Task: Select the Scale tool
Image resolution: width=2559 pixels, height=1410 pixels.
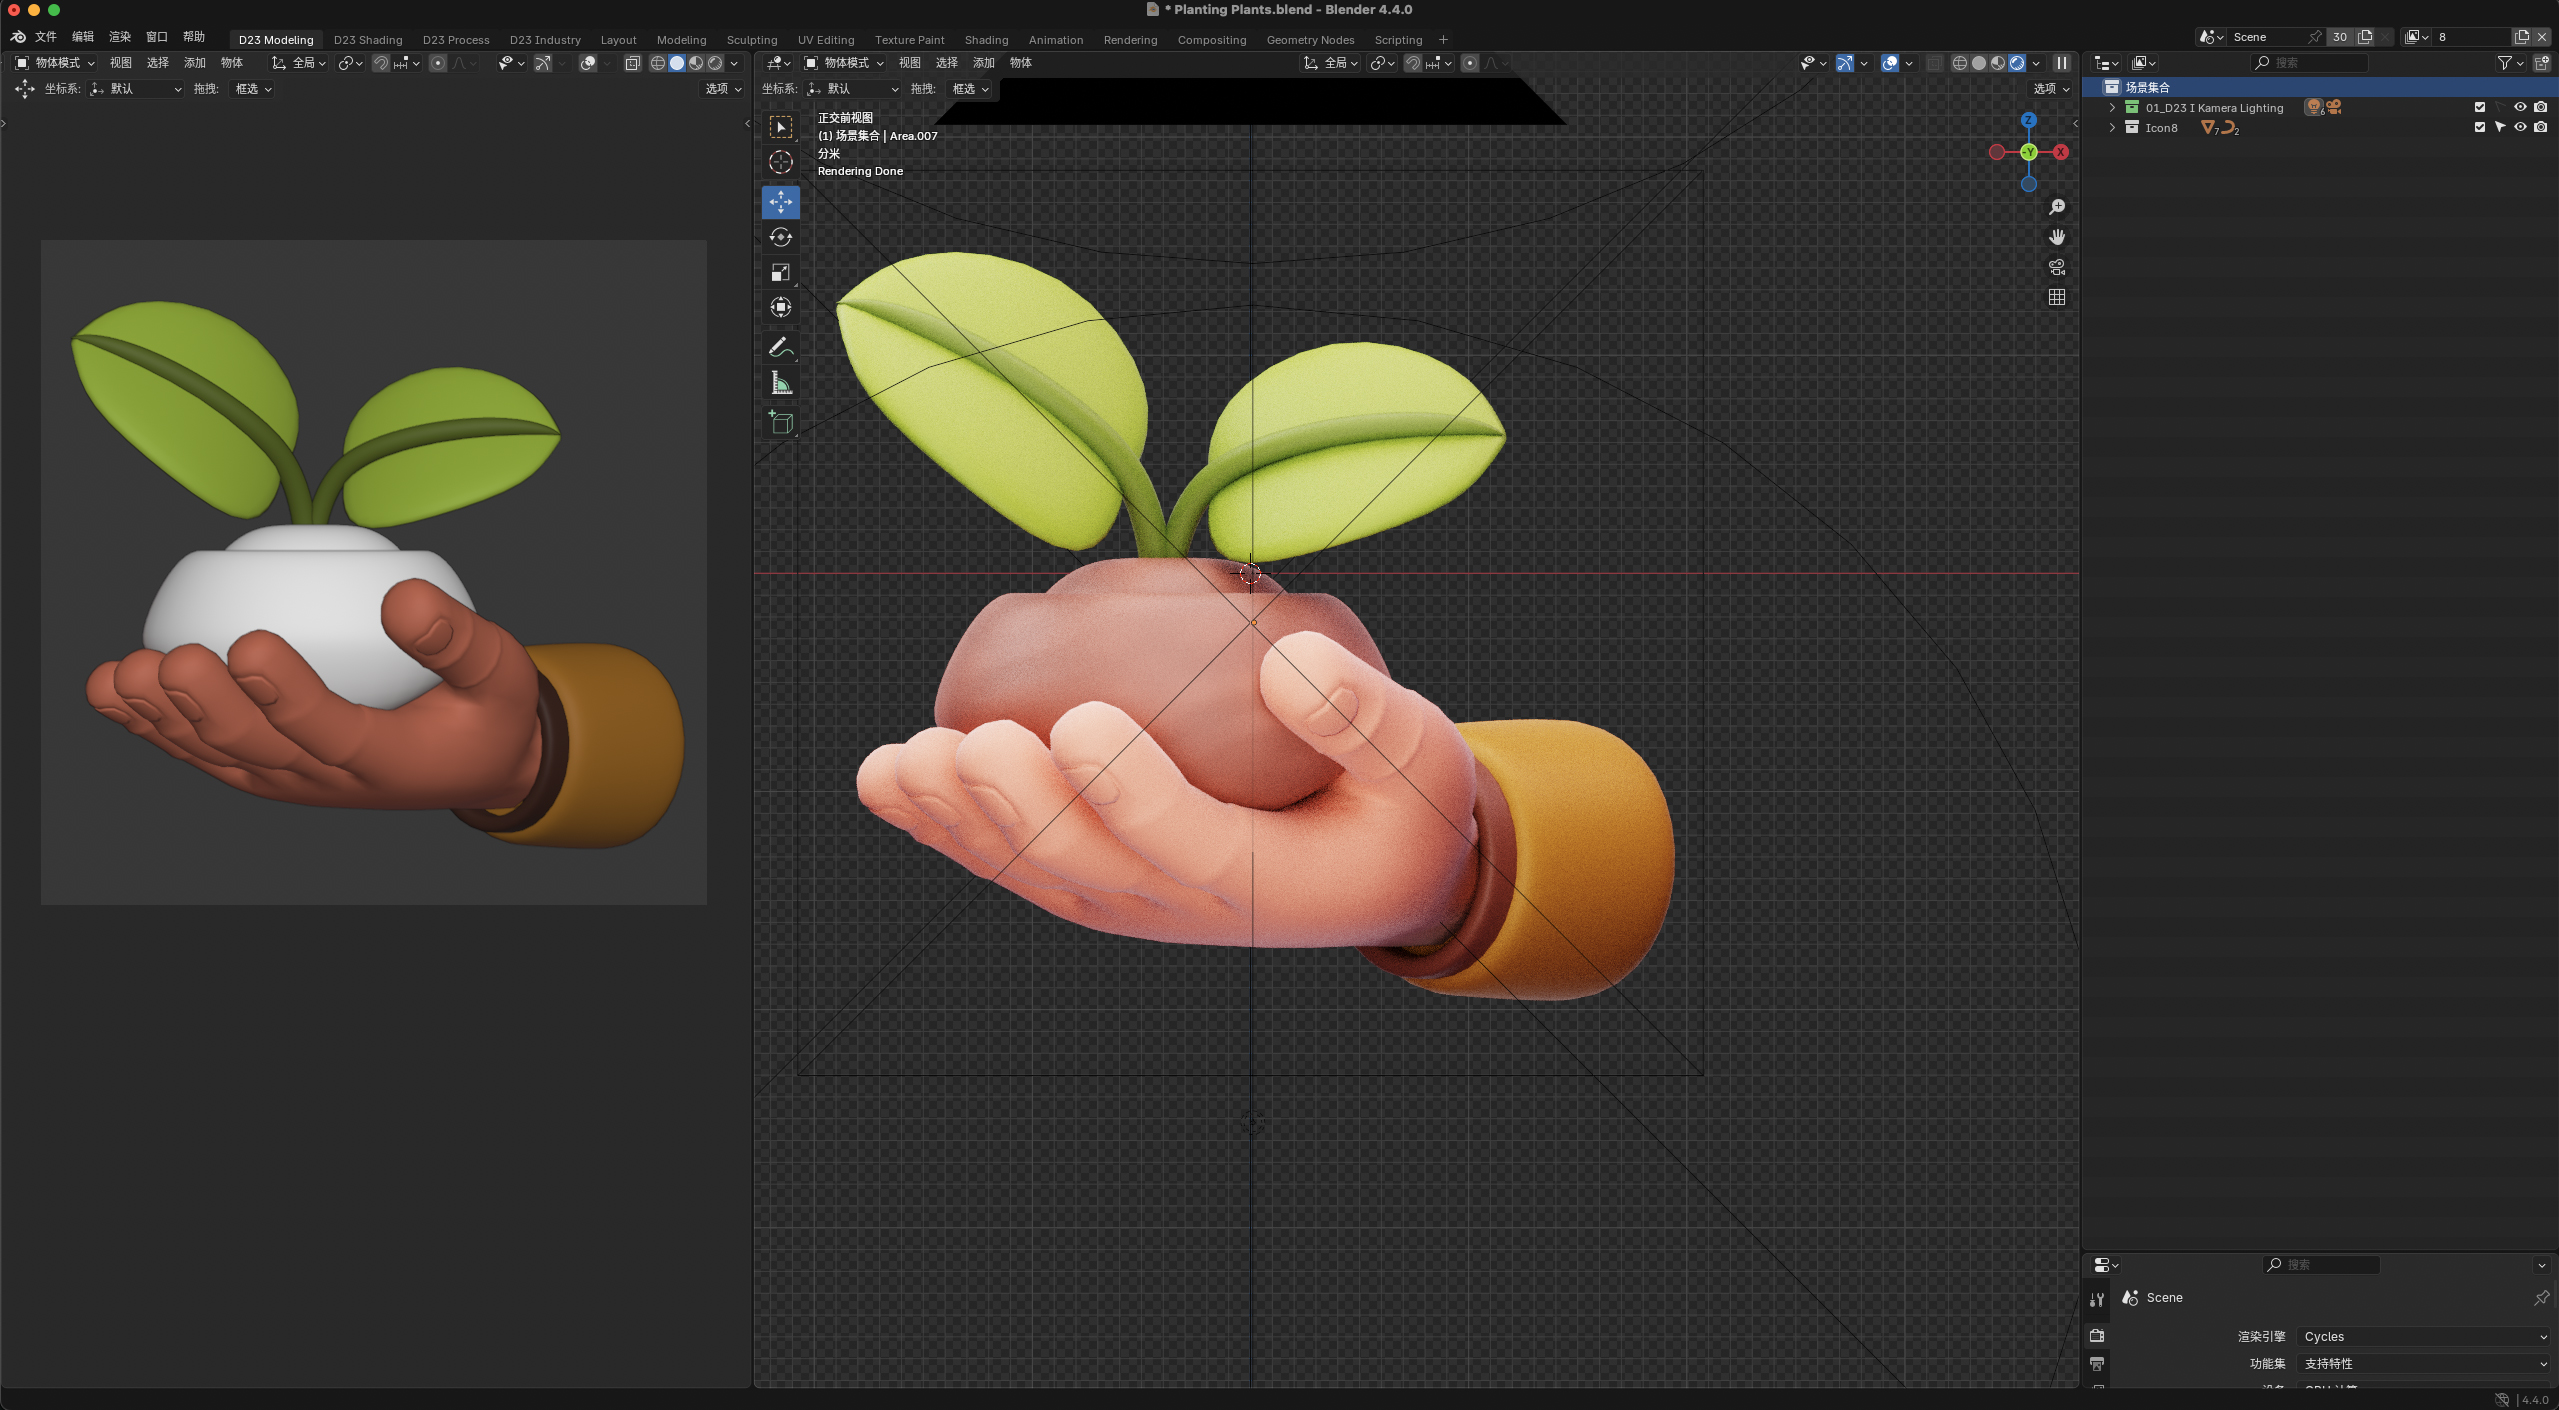Action: tap(780, 272)
